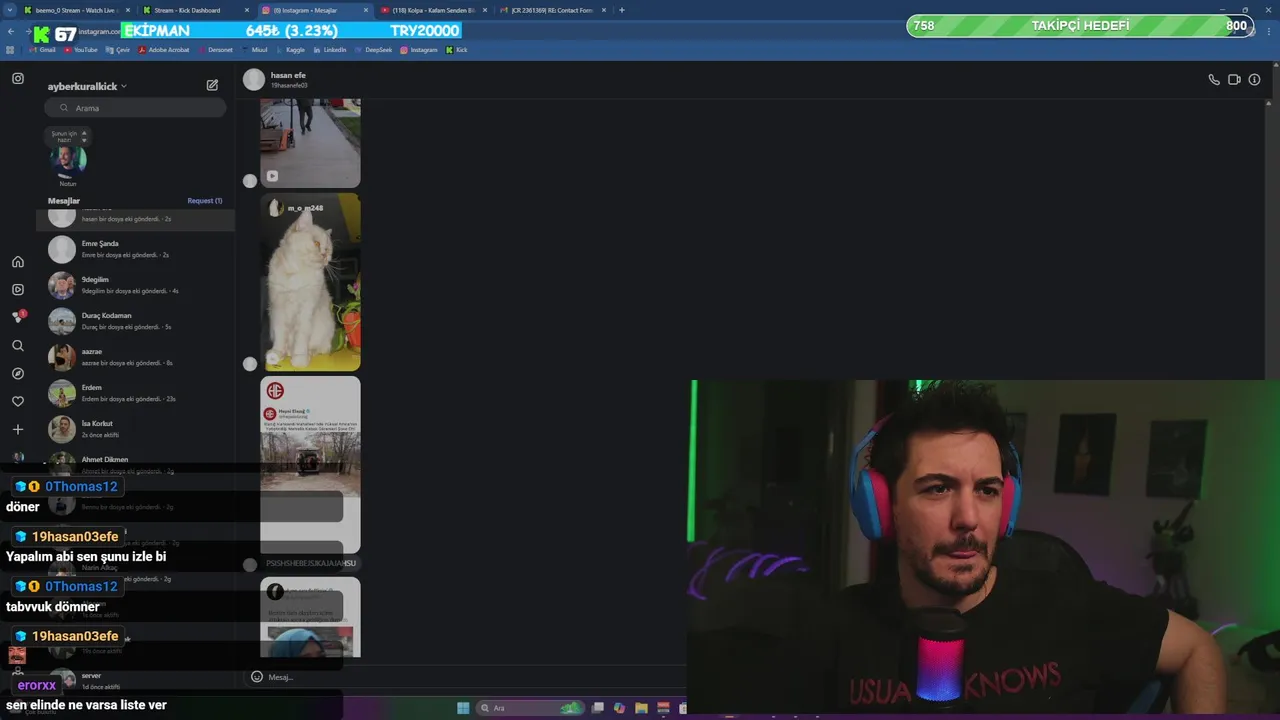The width and height of the screenshot is (1280, 720).
Task: Open the LinkedIn bookmark
Action: tap(330, 50)
